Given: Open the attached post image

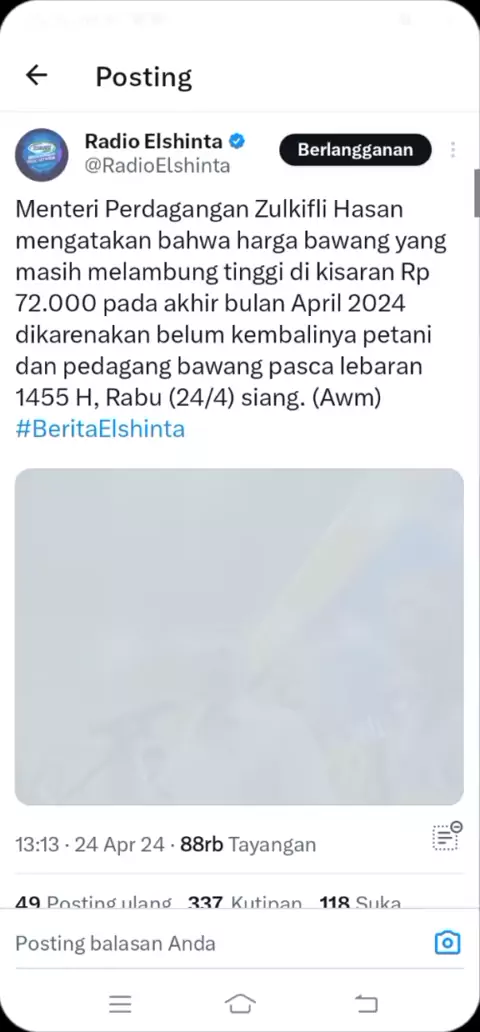Looking at the screenshot, I should [239, 636].
